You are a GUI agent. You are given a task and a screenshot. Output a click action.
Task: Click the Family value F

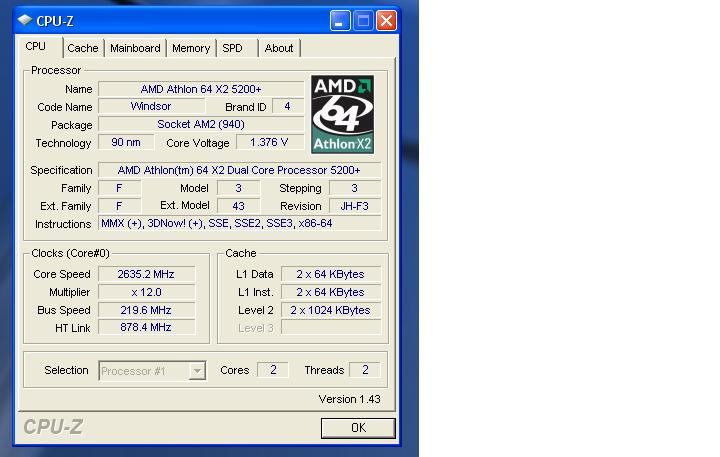[119, 188]
